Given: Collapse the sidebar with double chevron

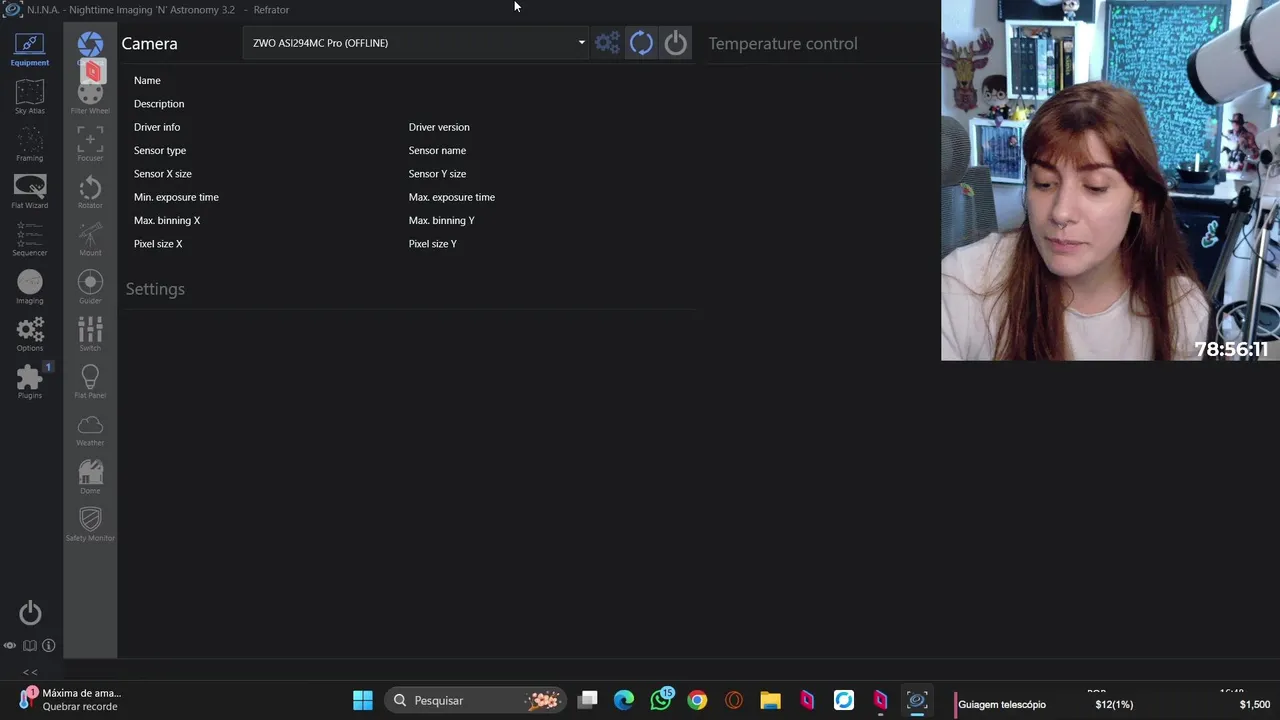Looking at the screenshot, I should pyautogui.click(x=30, y=672).
